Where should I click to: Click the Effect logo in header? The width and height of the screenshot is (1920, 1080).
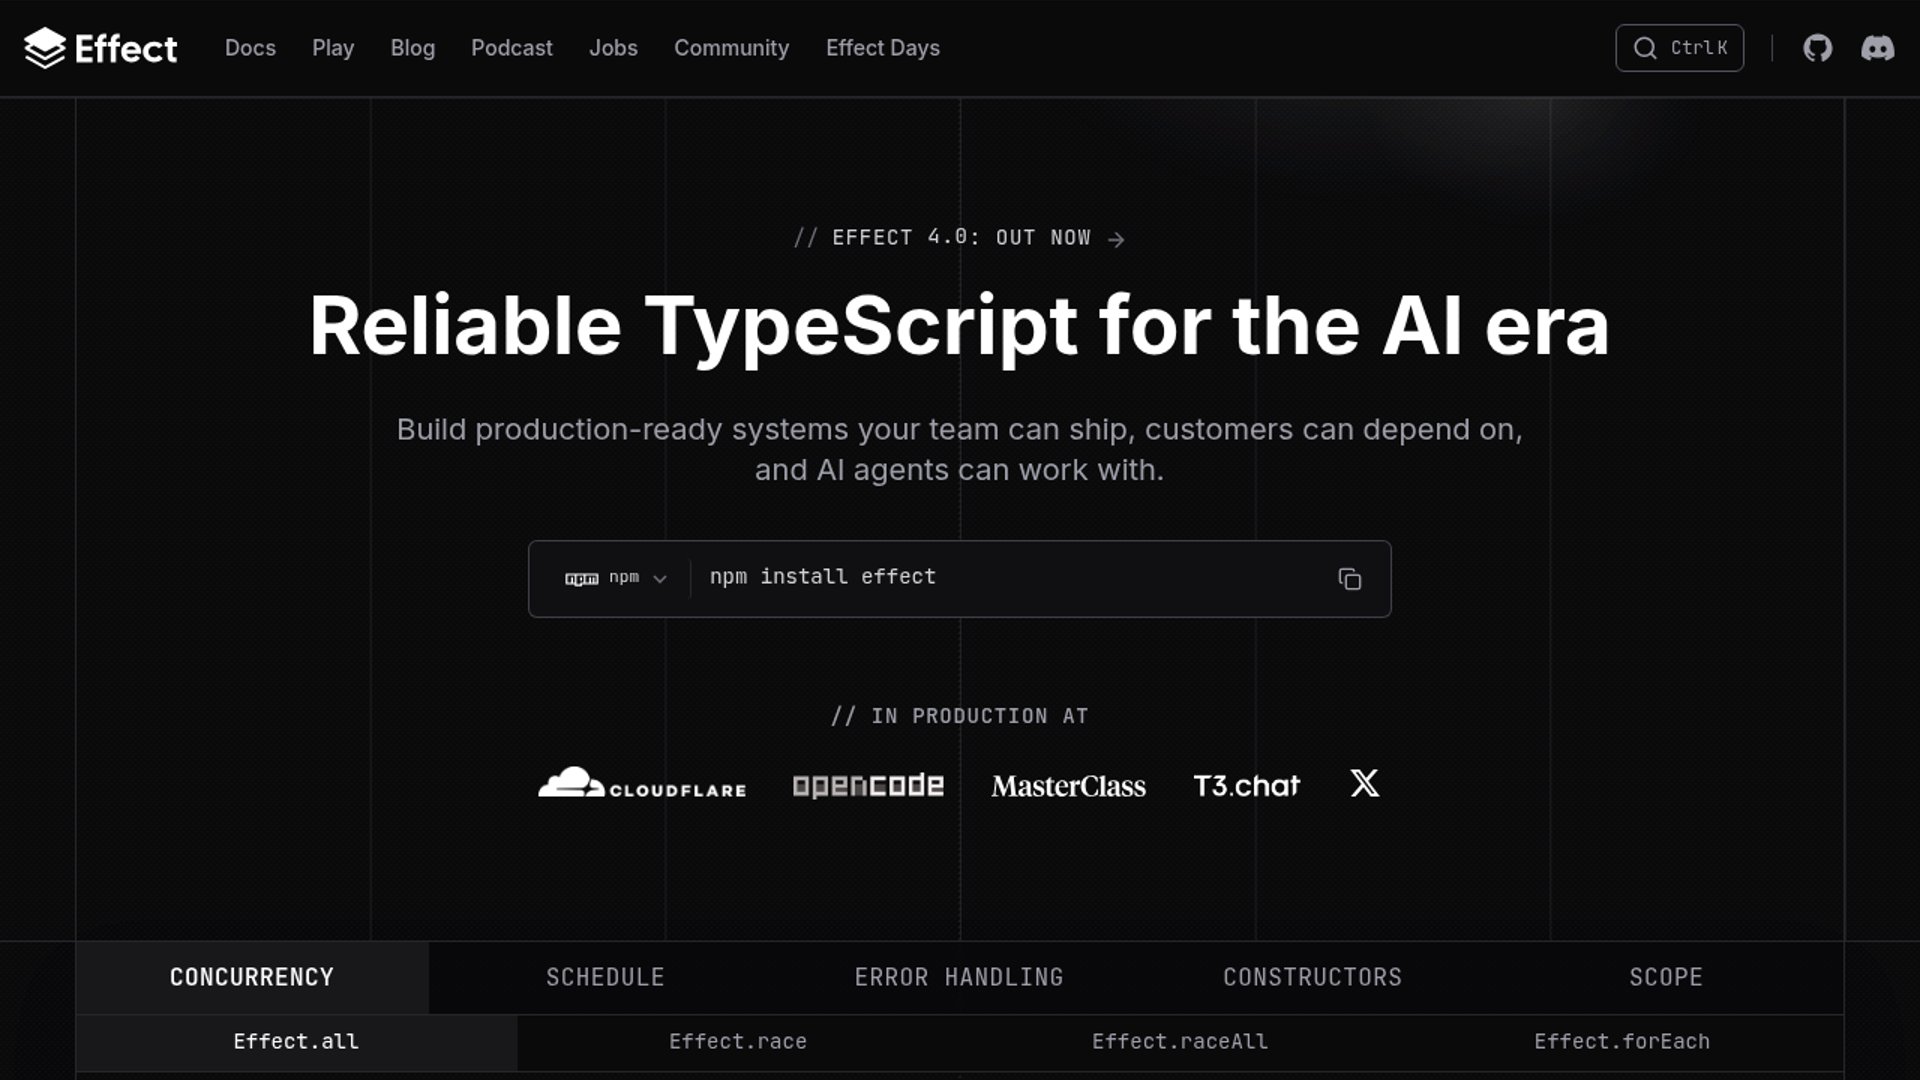pos(100,48)
